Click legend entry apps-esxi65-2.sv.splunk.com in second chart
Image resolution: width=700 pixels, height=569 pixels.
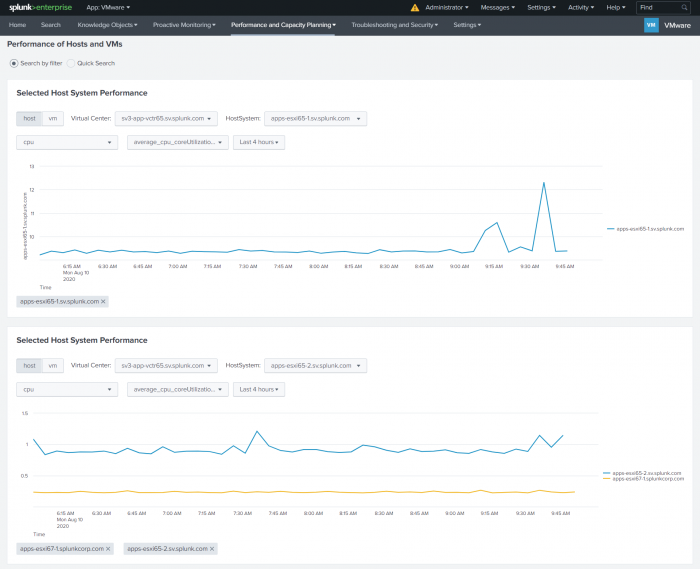642,473
